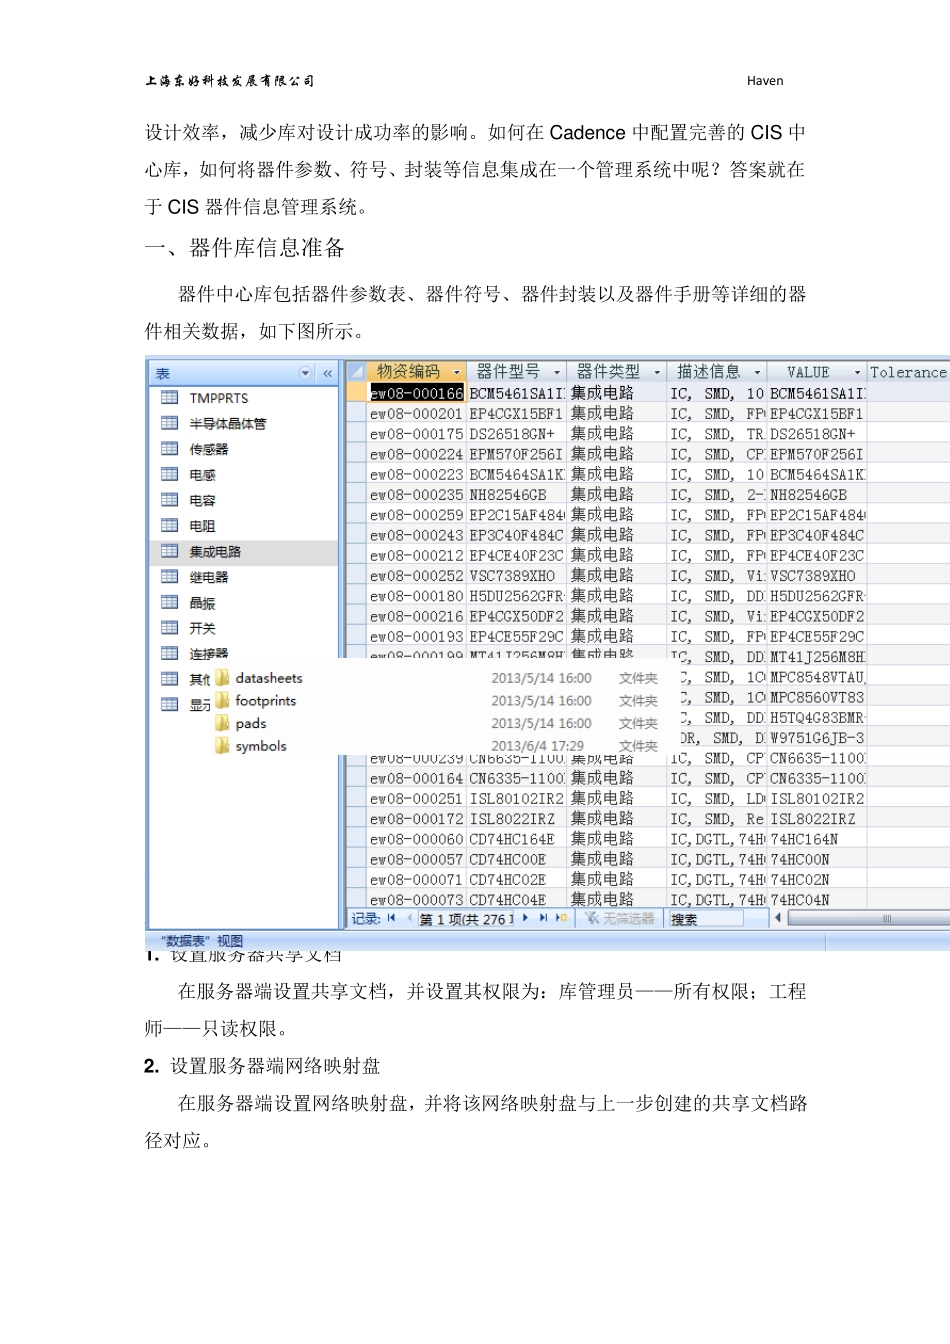Click table icon beside 电阻
This screenshot has height=1344, width=950.
[x=170, y=525]
